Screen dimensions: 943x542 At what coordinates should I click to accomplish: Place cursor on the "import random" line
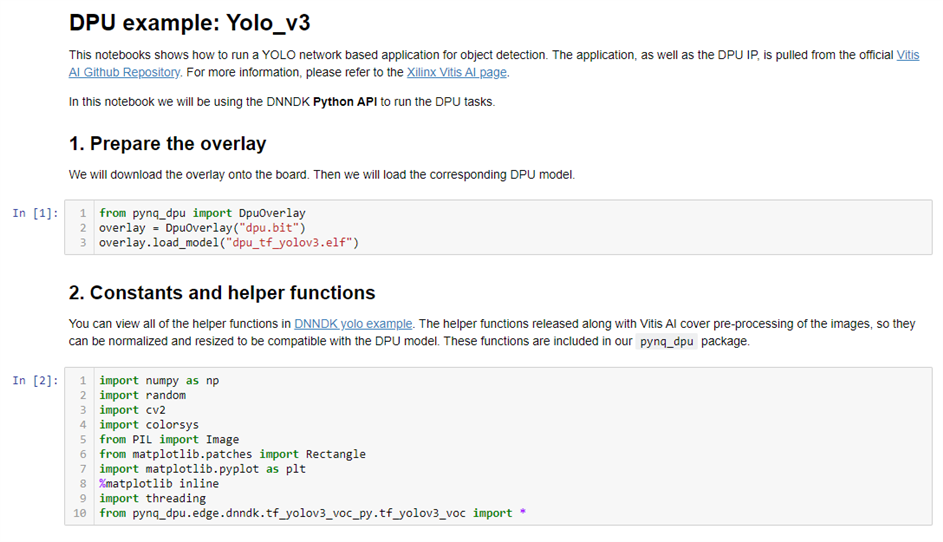point(142,395)
